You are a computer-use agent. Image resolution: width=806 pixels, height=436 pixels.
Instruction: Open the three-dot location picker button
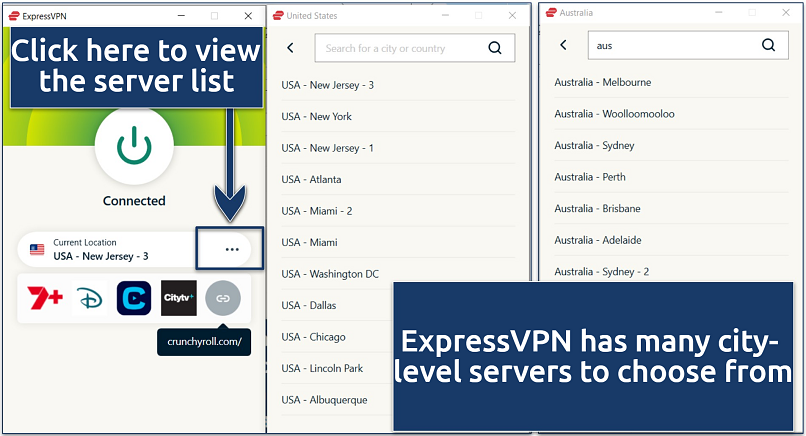232,249
